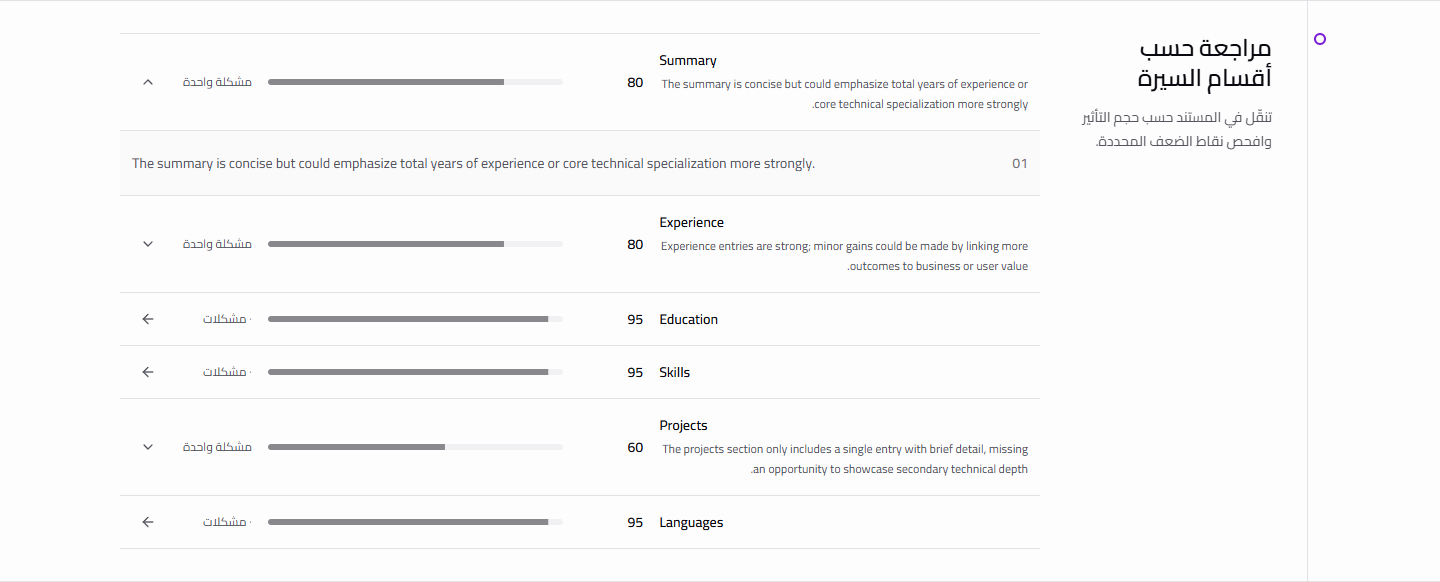Screen dimensions: 1440x582
Task: Expand the Projects section chevron
Action: (x=148, y=447)
